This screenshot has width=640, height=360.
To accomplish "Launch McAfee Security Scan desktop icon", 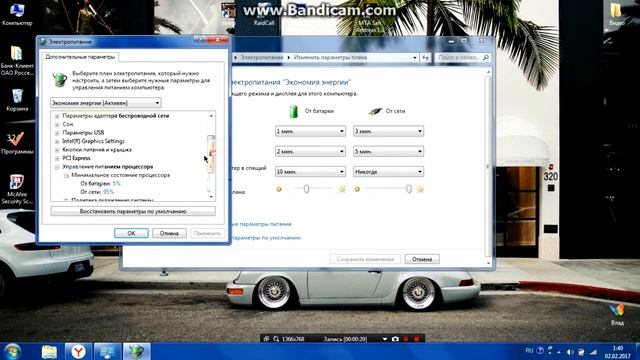I will point(17,190).
